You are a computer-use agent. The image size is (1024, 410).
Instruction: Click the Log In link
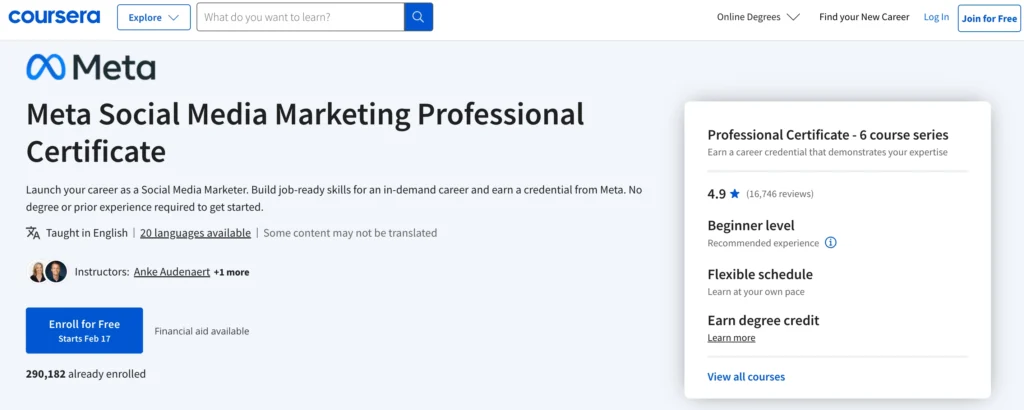[936, 17]
